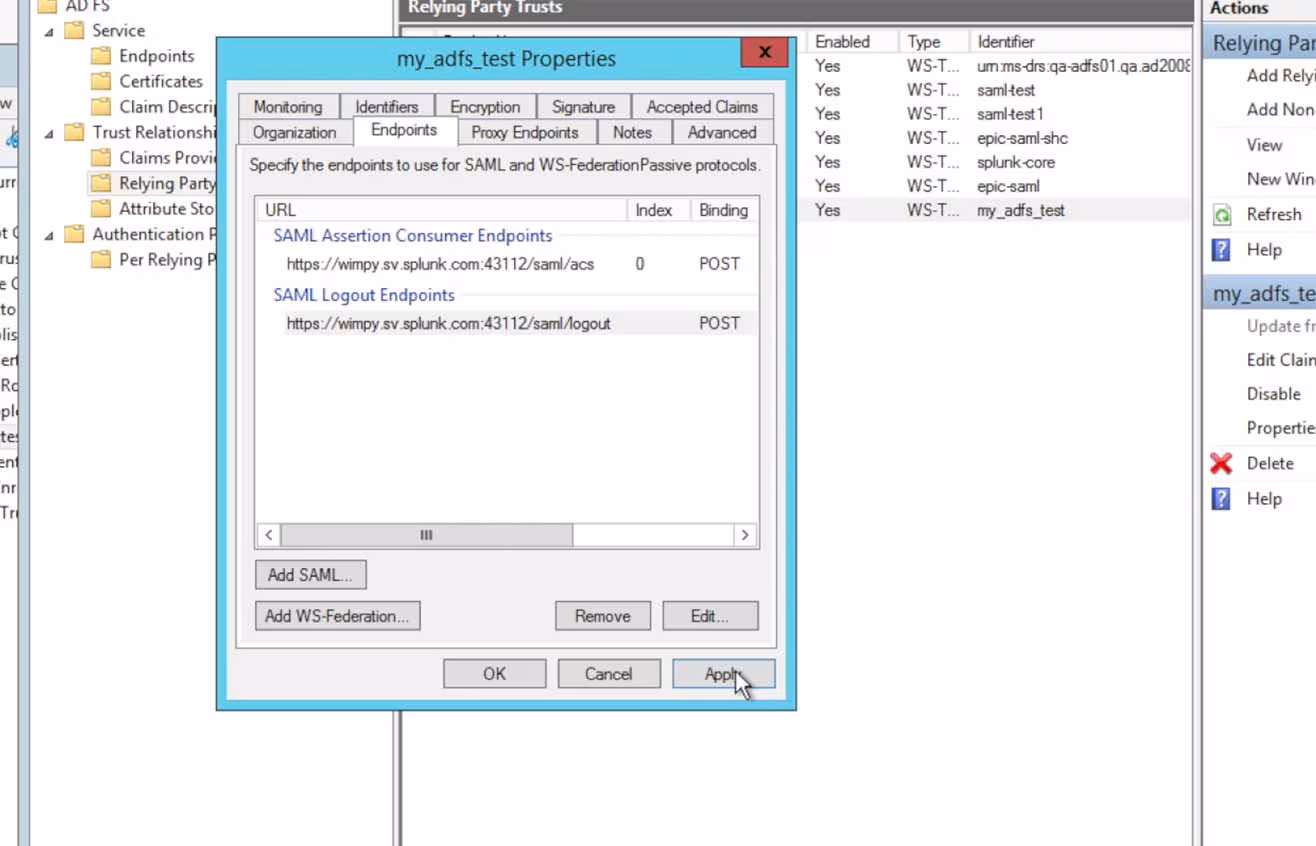
Task: Select the splunk-core relying party row
Action: (1015, 162)
